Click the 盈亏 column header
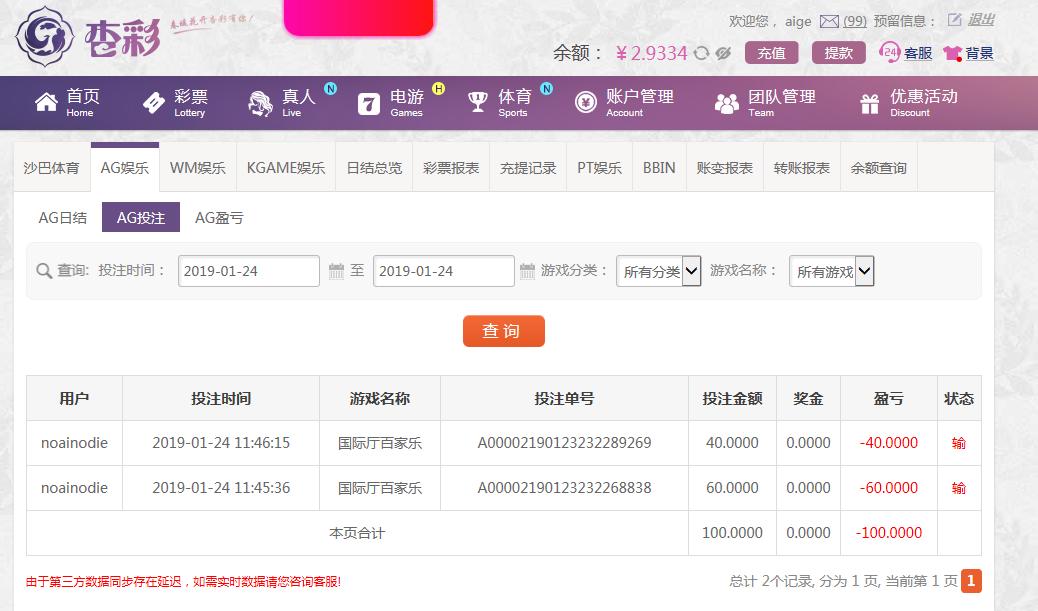Screen dimensions: 1038x611 (888, 399)
